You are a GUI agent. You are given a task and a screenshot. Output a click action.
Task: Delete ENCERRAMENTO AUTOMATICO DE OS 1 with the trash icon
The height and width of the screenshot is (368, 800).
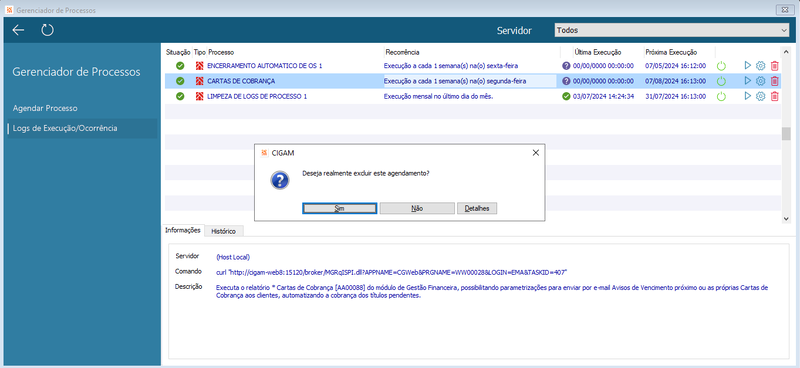click(774, 65)
